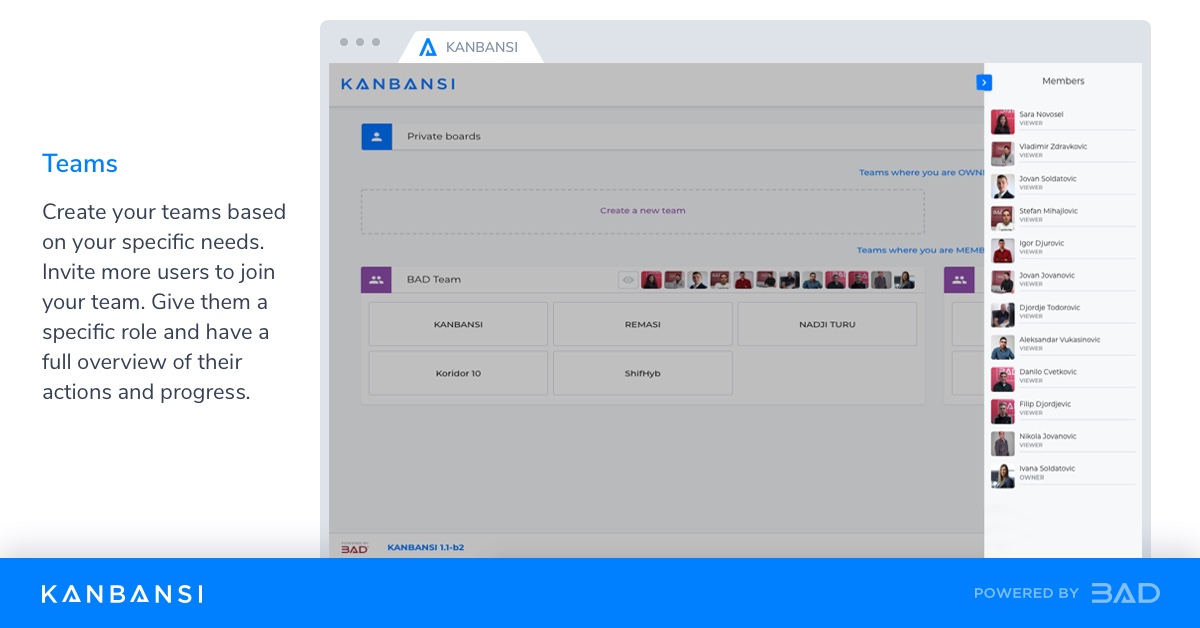Click the KANBANSI logo in the blue banner
The height and width of the screenshot is (628, 1200).
tap(122, 594)
